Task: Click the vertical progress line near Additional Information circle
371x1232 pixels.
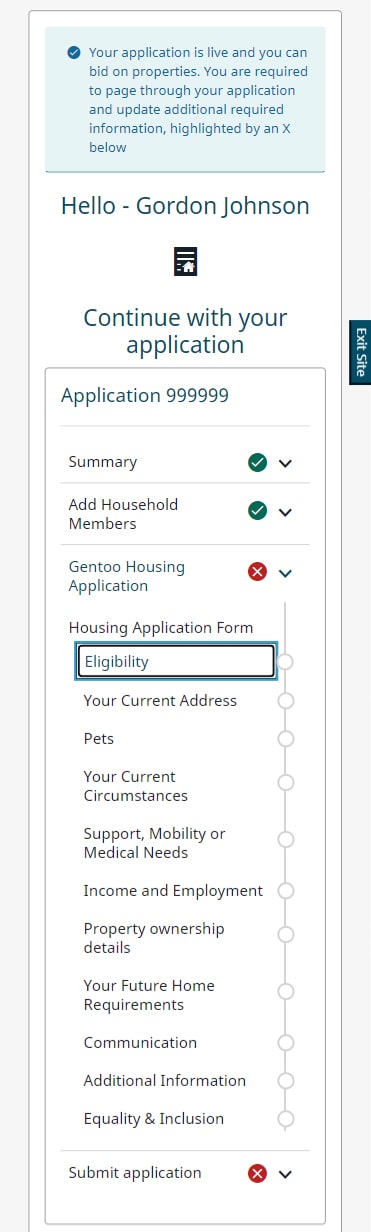Action: pyautogui.click(x=286, y=1100)
